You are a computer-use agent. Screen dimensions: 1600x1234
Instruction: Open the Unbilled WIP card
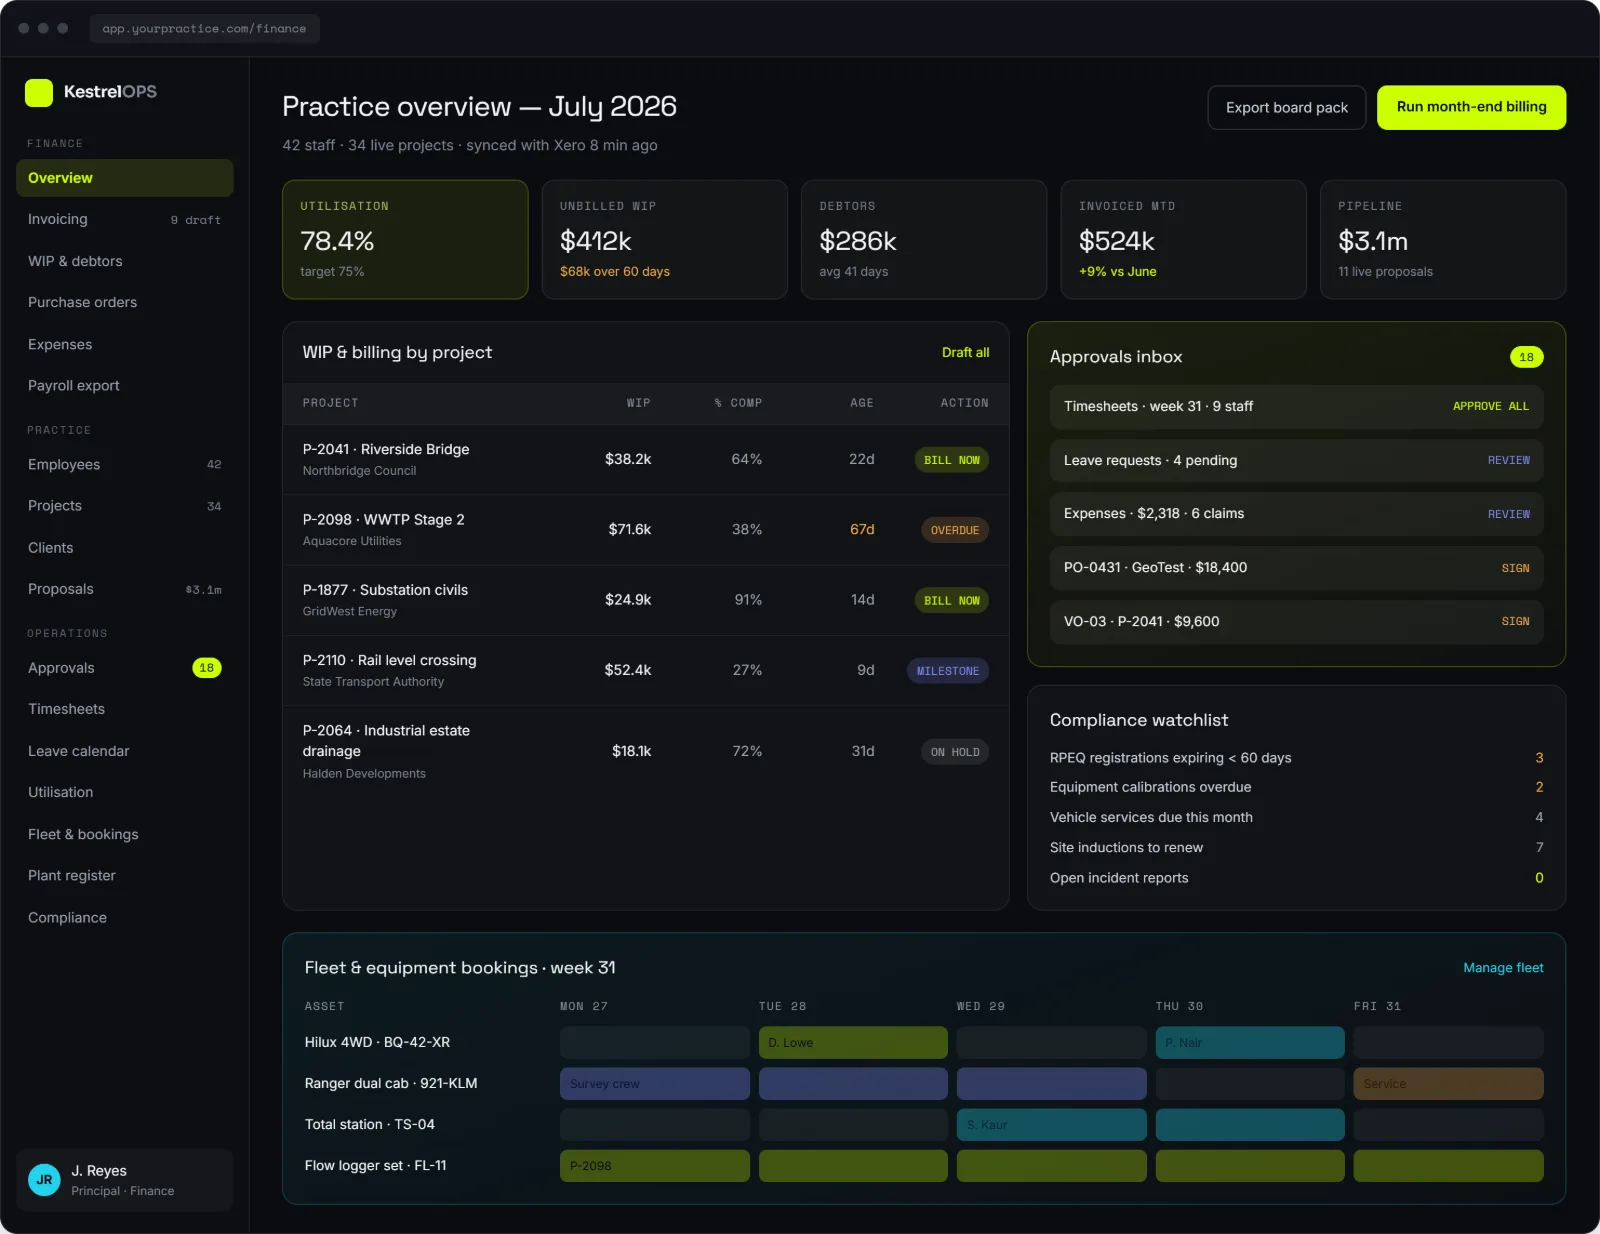coord(664,240)
